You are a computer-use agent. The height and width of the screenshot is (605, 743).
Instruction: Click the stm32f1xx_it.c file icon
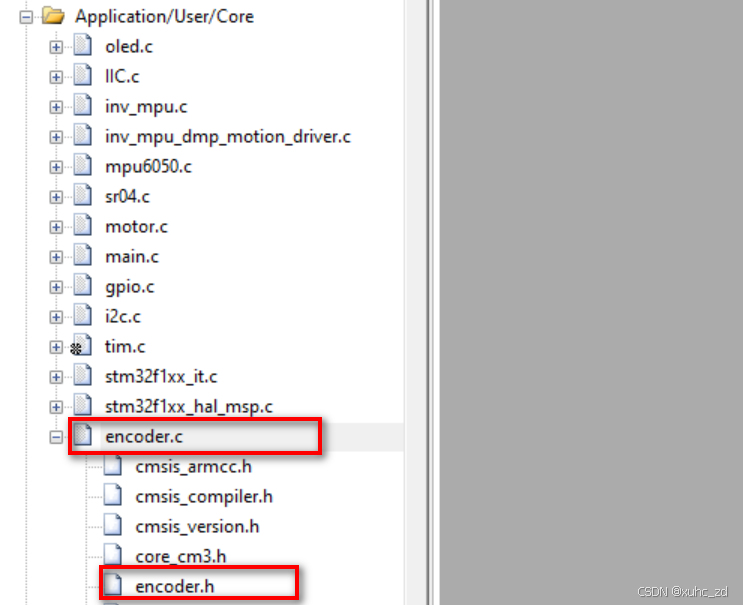(x=83, y=375)
